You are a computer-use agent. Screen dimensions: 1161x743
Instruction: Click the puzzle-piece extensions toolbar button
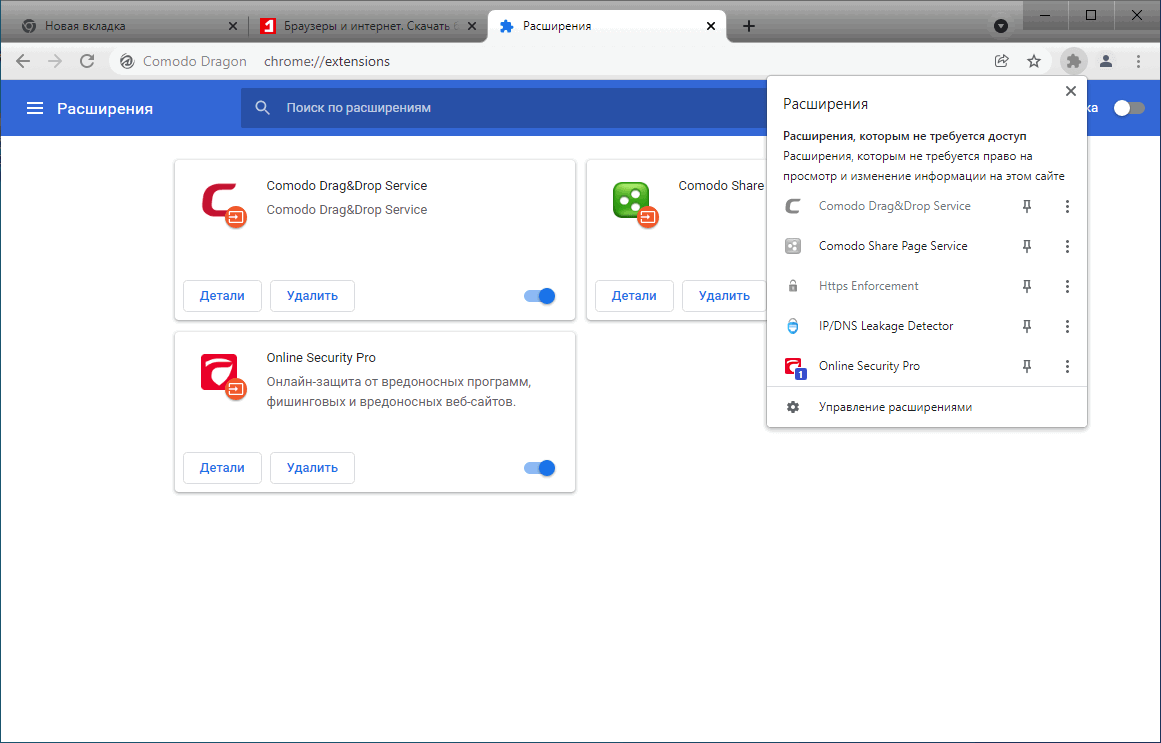tap(1073, 61)
